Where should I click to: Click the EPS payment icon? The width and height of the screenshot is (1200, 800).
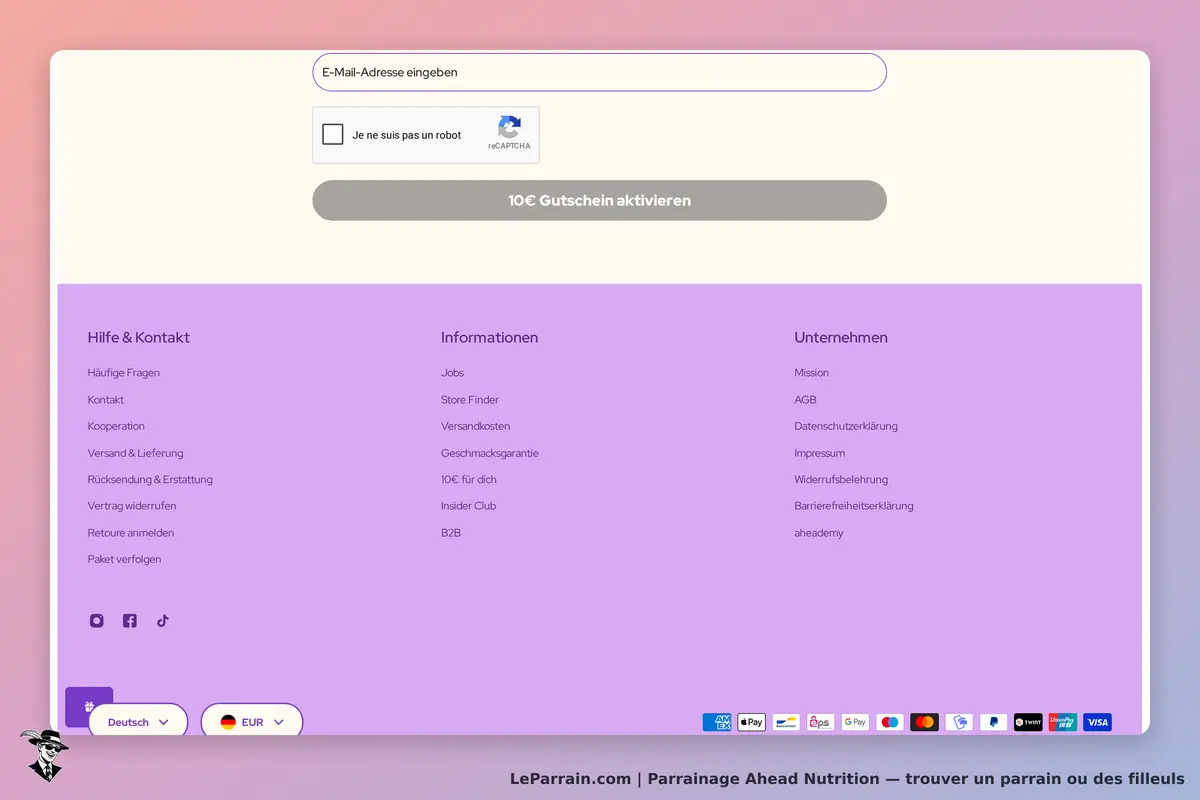coord(821,722)
